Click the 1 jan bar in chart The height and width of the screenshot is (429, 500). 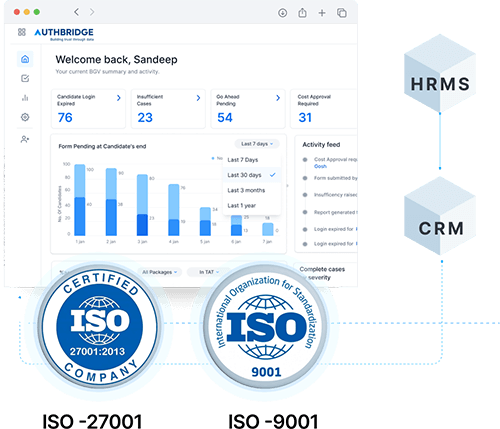[80, 200]
